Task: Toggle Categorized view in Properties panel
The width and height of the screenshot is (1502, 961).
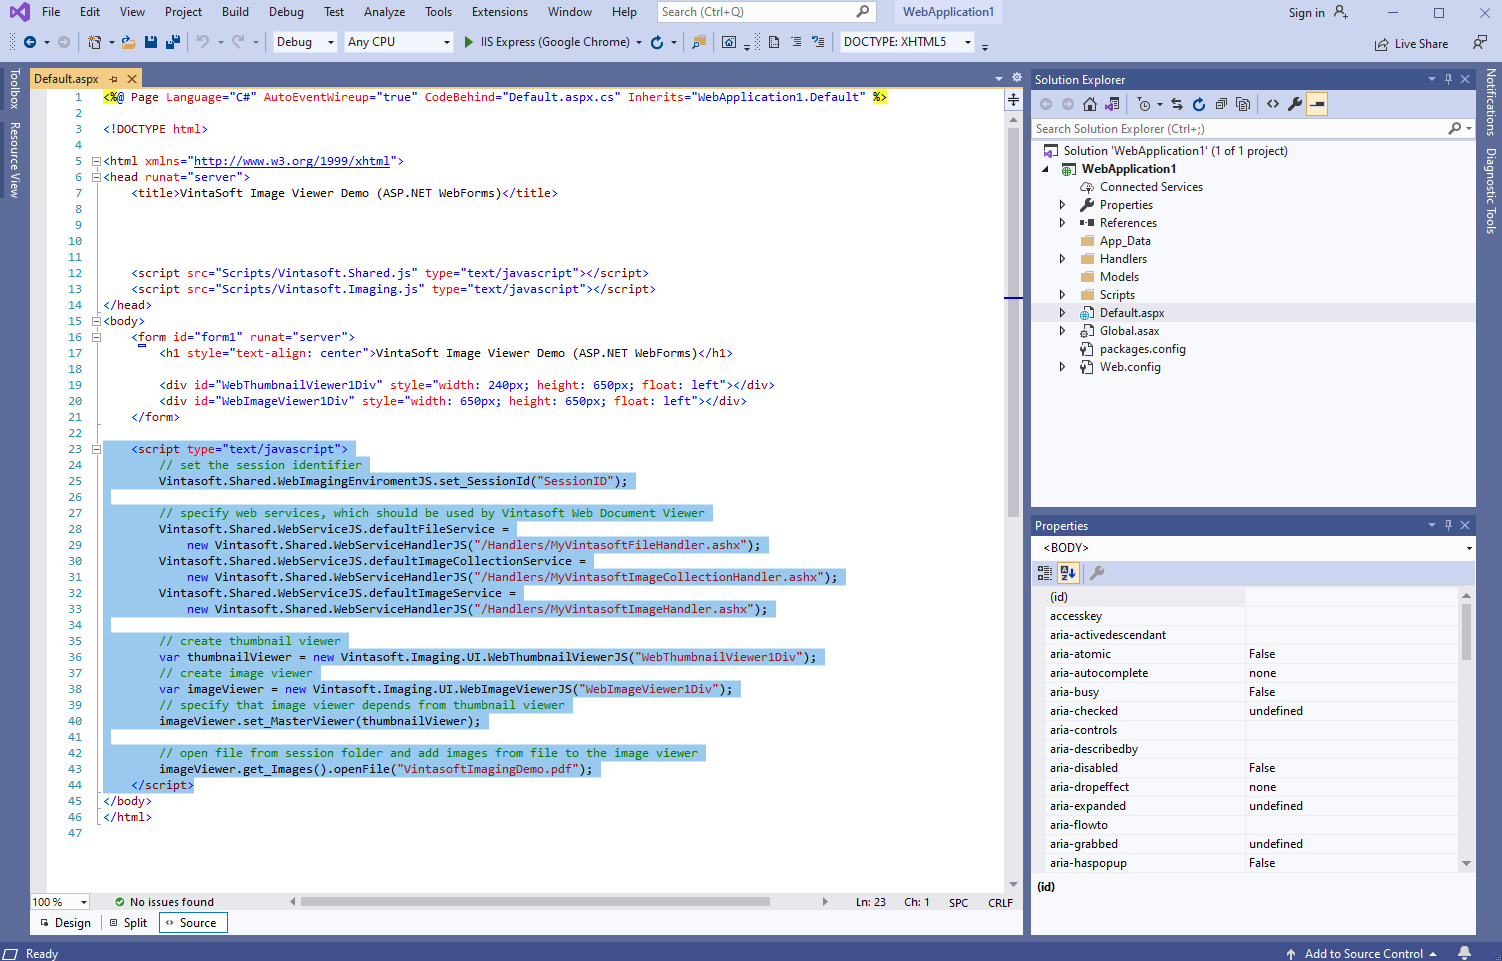Action: click(x=1045, y=573)
